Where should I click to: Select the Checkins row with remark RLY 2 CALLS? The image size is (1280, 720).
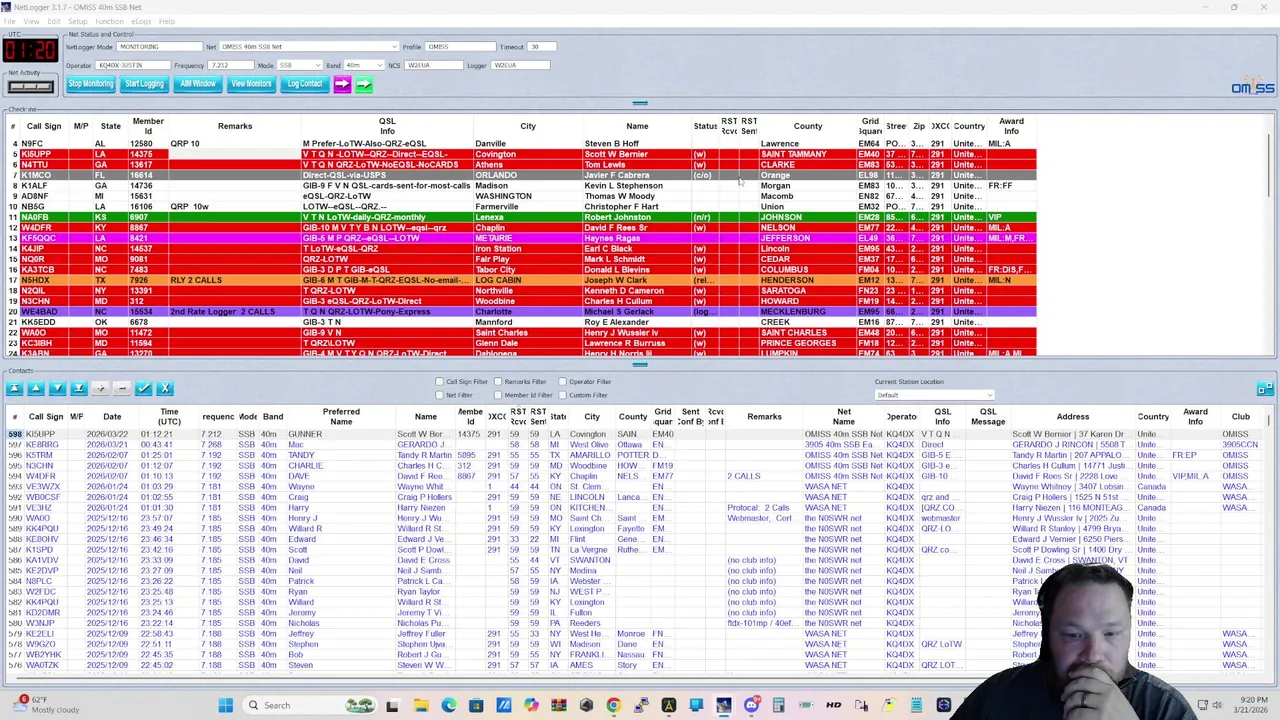[x=520, y=280]
